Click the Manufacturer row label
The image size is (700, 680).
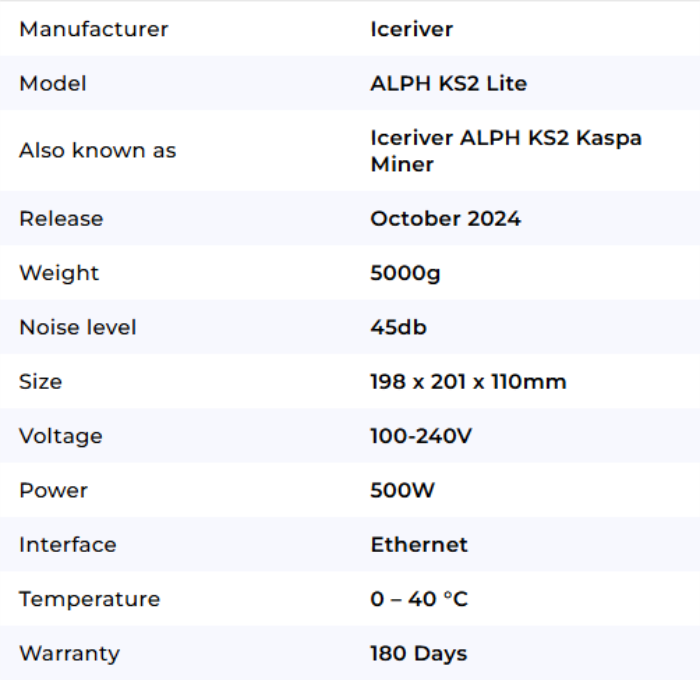[x=94, y=29]
